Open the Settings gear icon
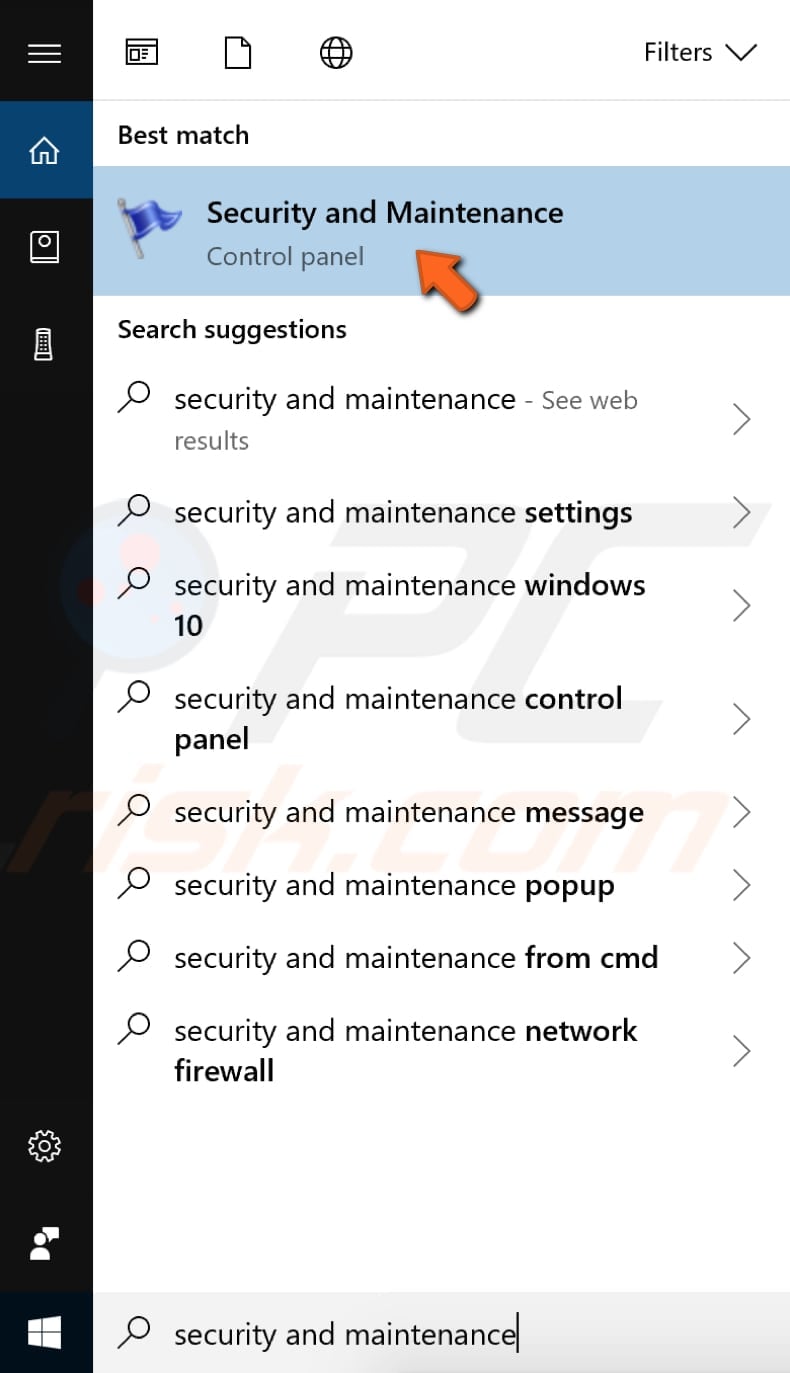Viewport: 790px width, 1373px height. [45, 1146]
